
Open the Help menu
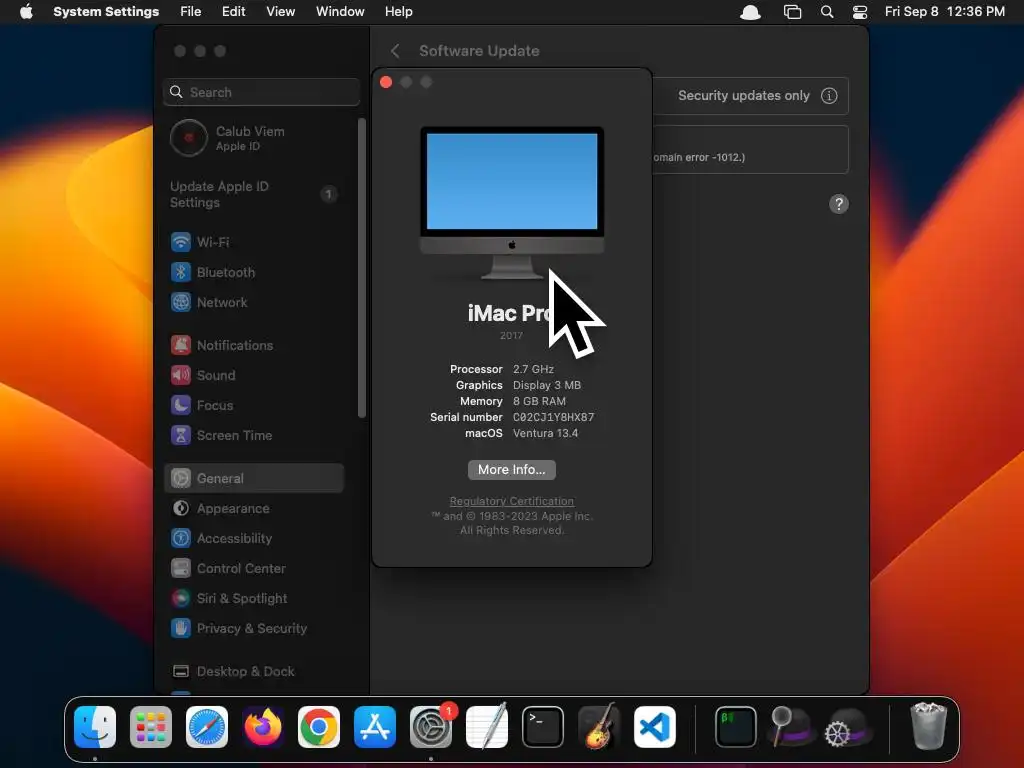click(398, 12)
